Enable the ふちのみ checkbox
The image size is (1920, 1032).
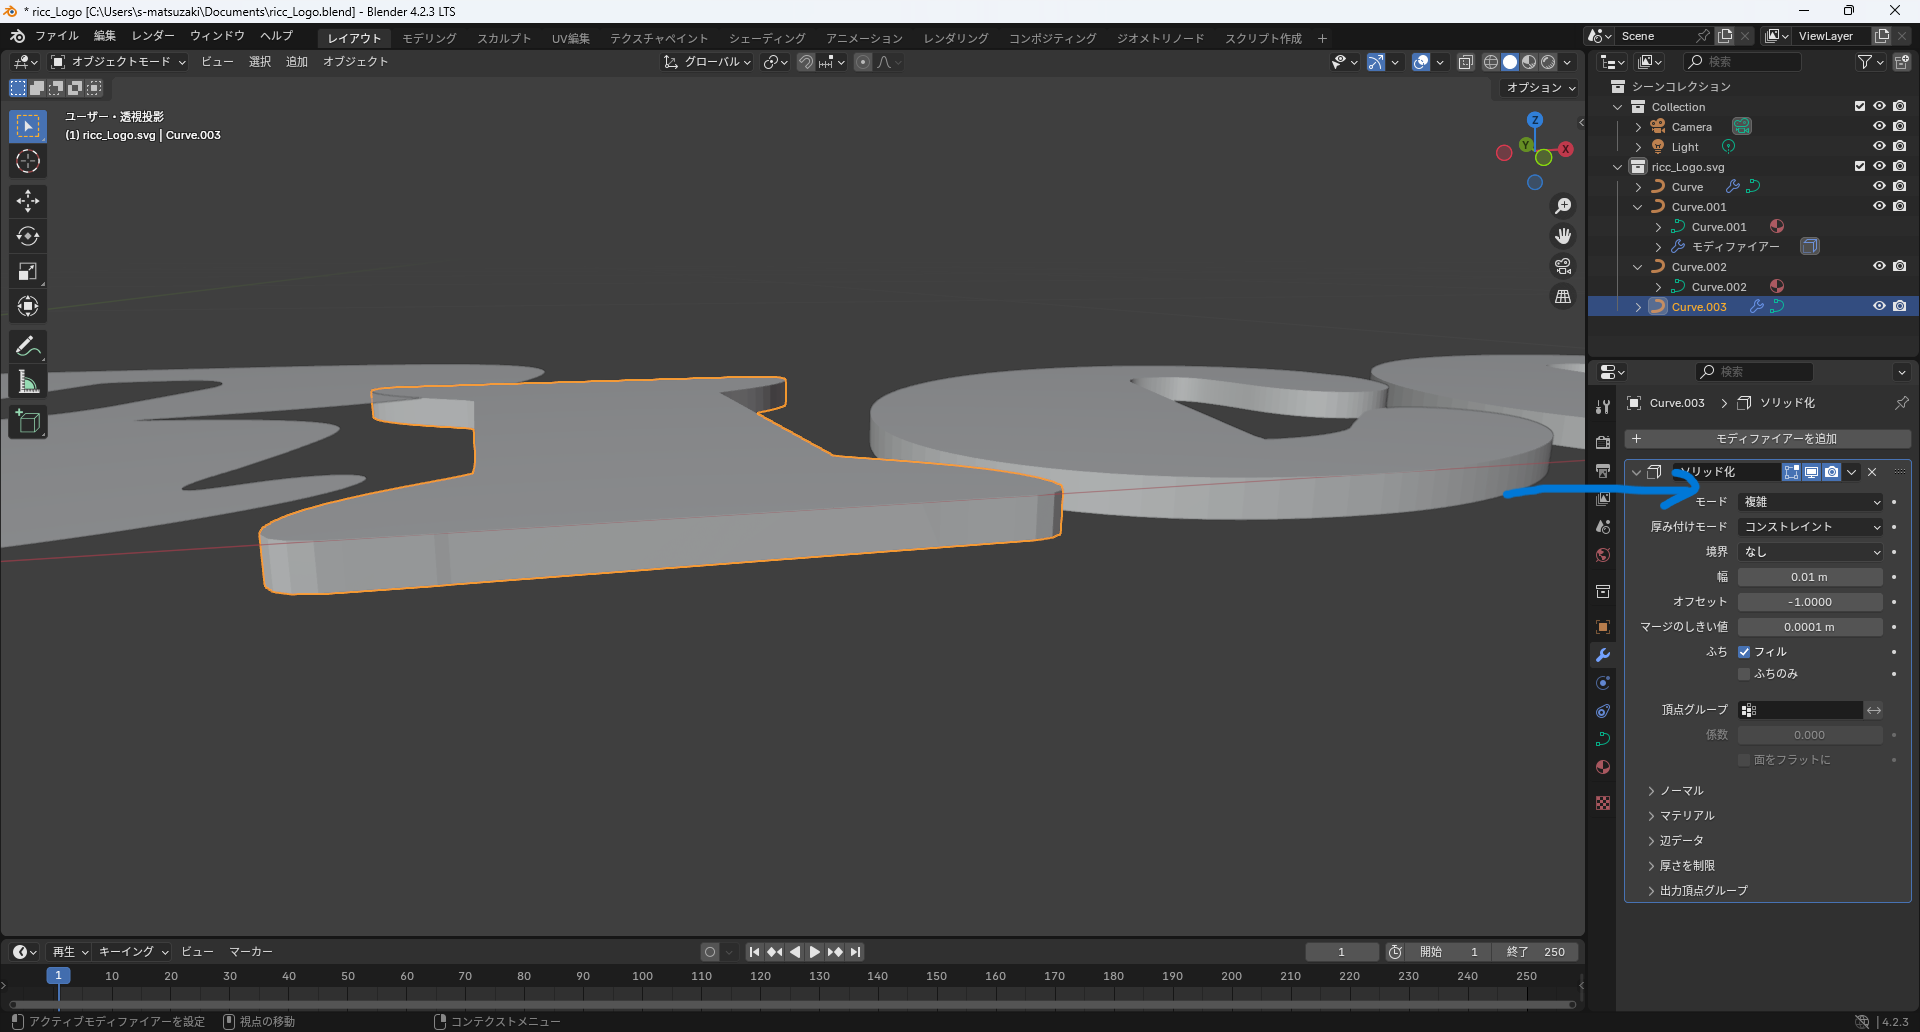1744,674
